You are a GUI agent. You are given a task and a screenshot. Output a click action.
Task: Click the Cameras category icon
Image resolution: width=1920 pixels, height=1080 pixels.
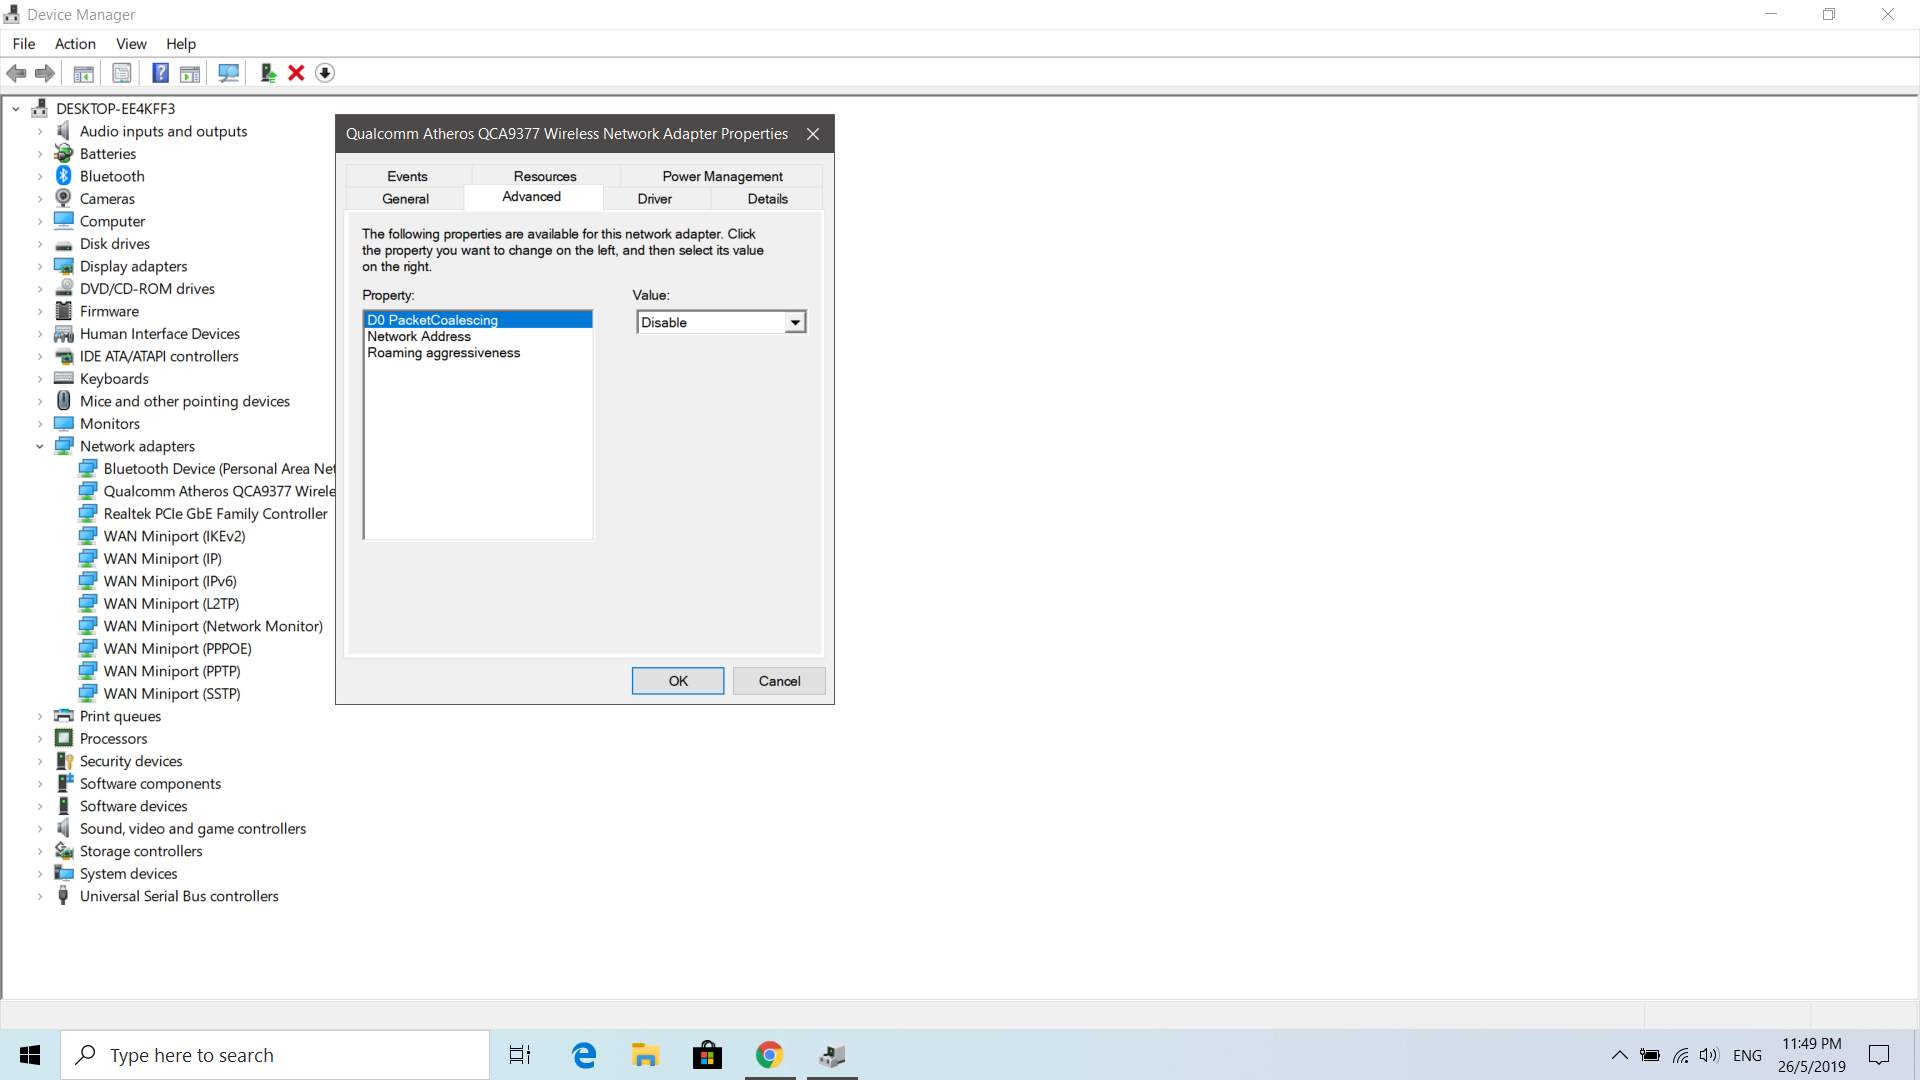(64, 198)
